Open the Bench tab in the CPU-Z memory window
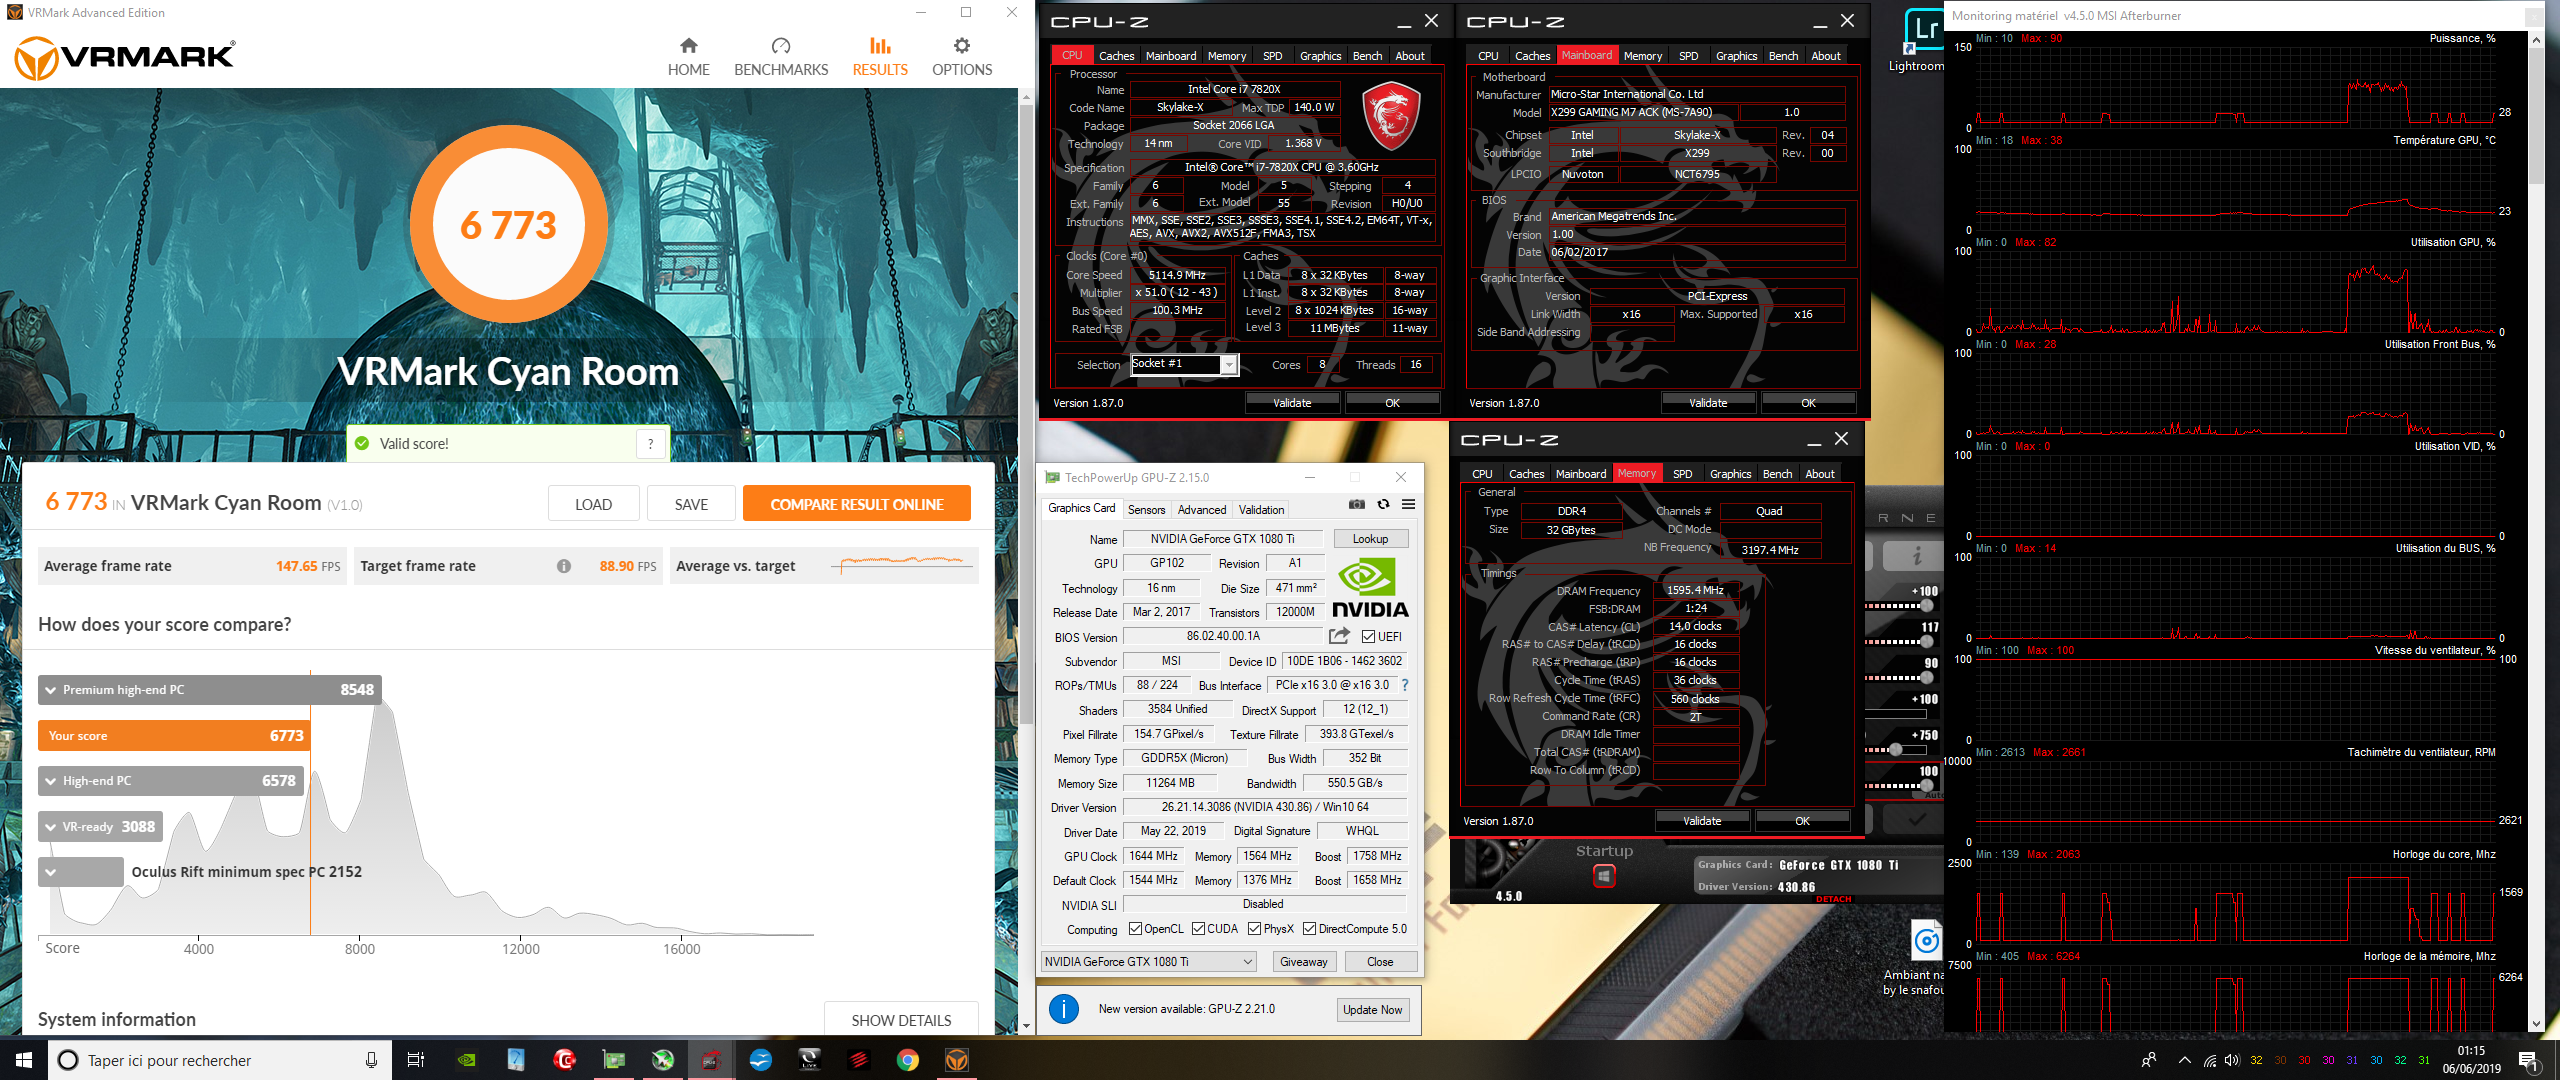This screenshot has height=1080, width=2560. pos(1776,474)
